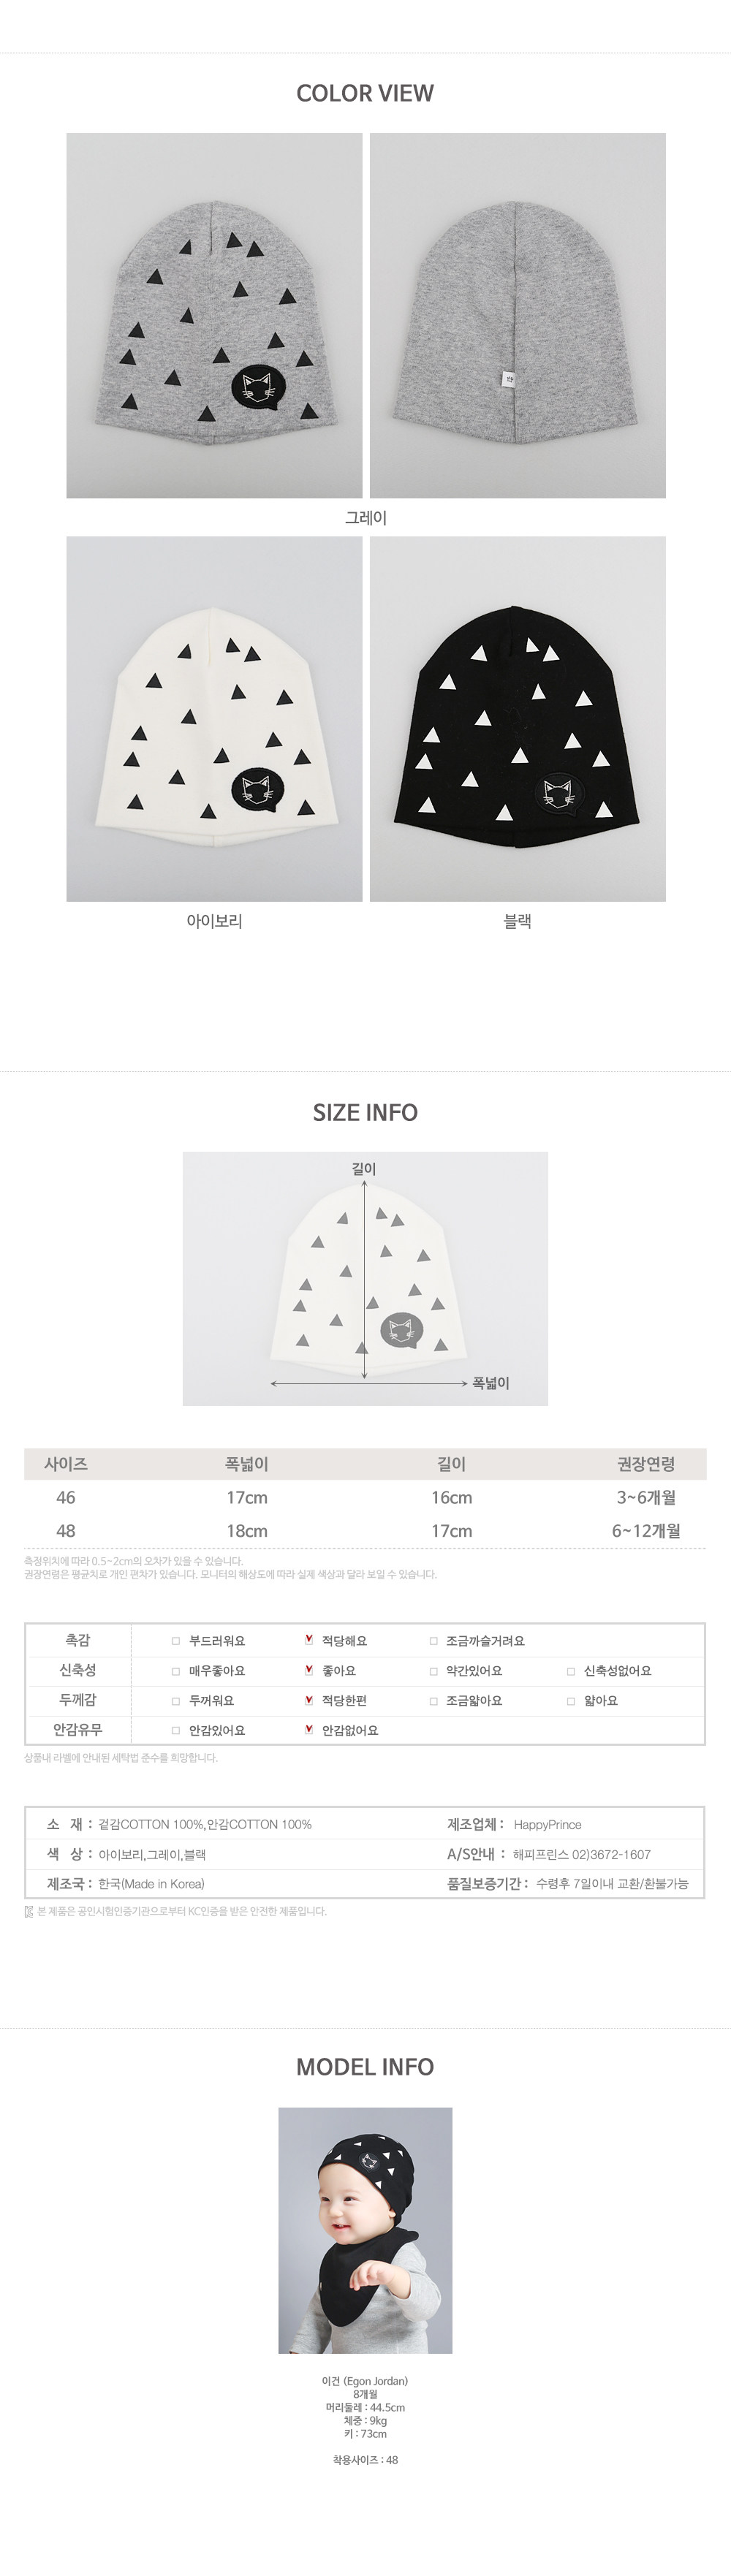
Task: Check the 조금얇아요 checkbox
Action: point(434,1701)
